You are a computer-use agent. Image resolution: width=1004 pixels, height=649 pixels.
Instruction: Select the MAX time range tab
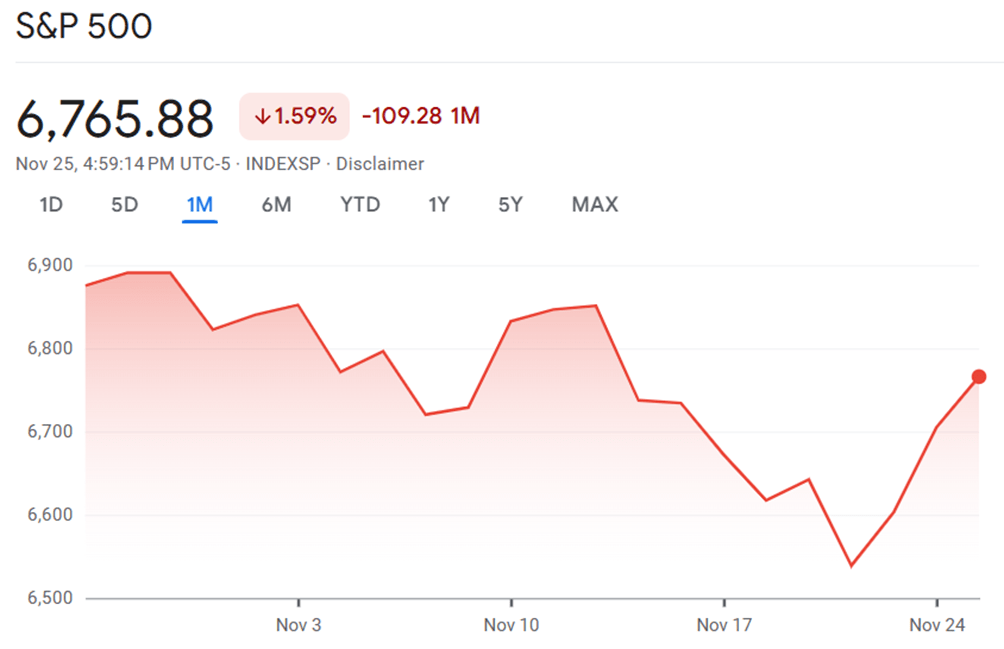595,205
